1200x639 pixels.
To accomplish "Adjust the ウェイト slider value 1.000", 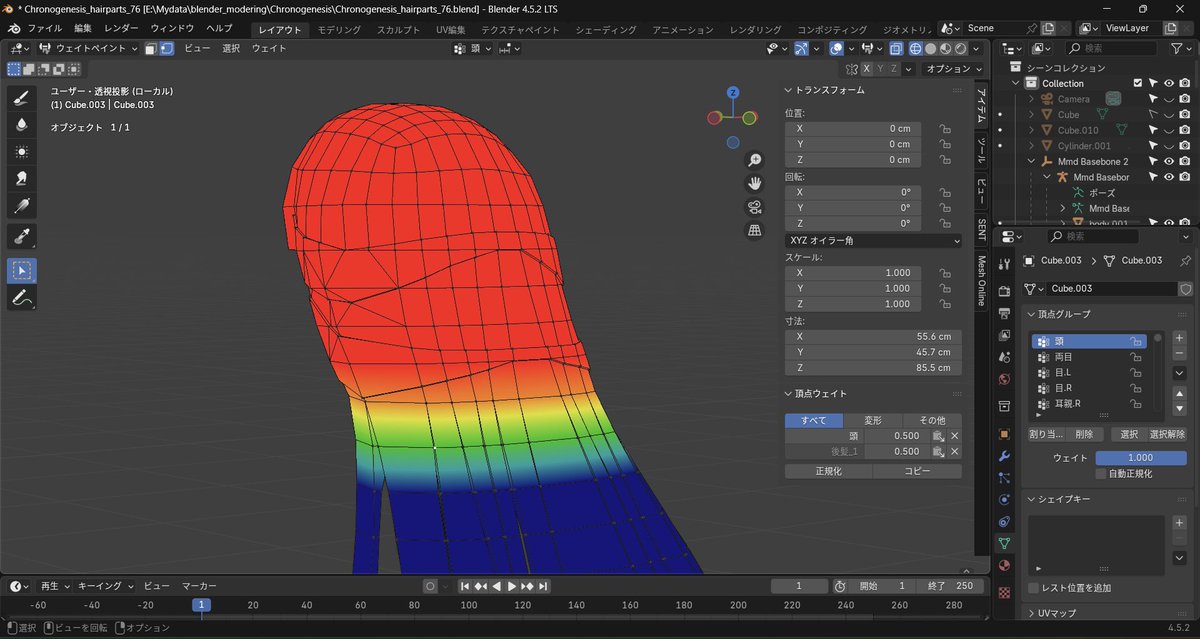I will [x=1140, y=457].
